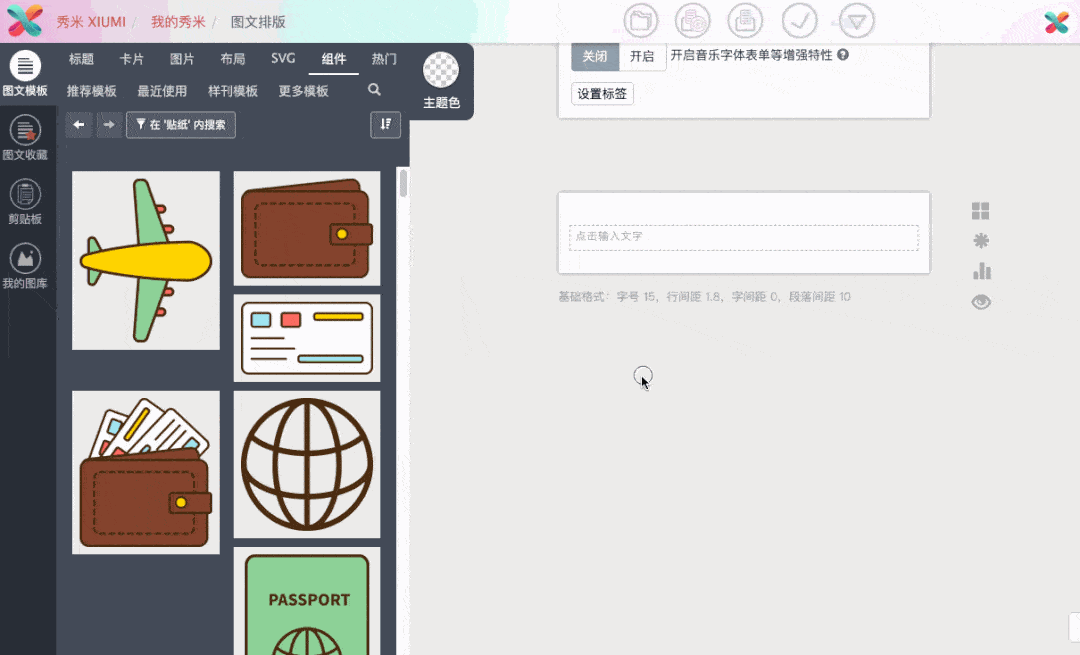Screen dimensions: 1080x655
Task: Insert the brown wallet sticker
Action: pos(307,229)
